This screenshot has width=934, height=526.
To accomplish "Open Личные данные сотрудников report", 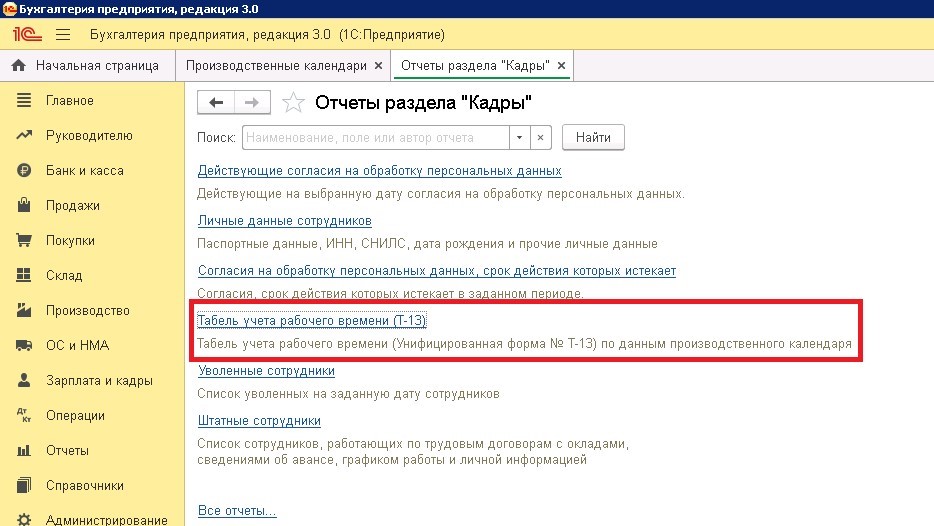I will click(x=285, y=221).
